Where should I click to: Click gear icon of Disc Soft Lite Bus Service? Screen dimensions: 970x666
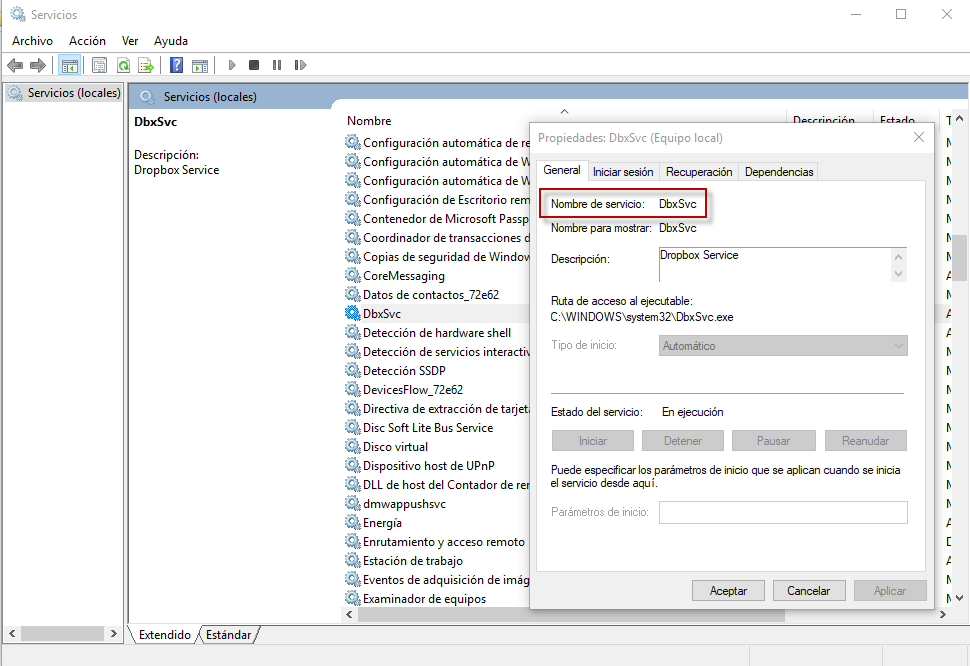pyautogui.click(x=353, y=427)
